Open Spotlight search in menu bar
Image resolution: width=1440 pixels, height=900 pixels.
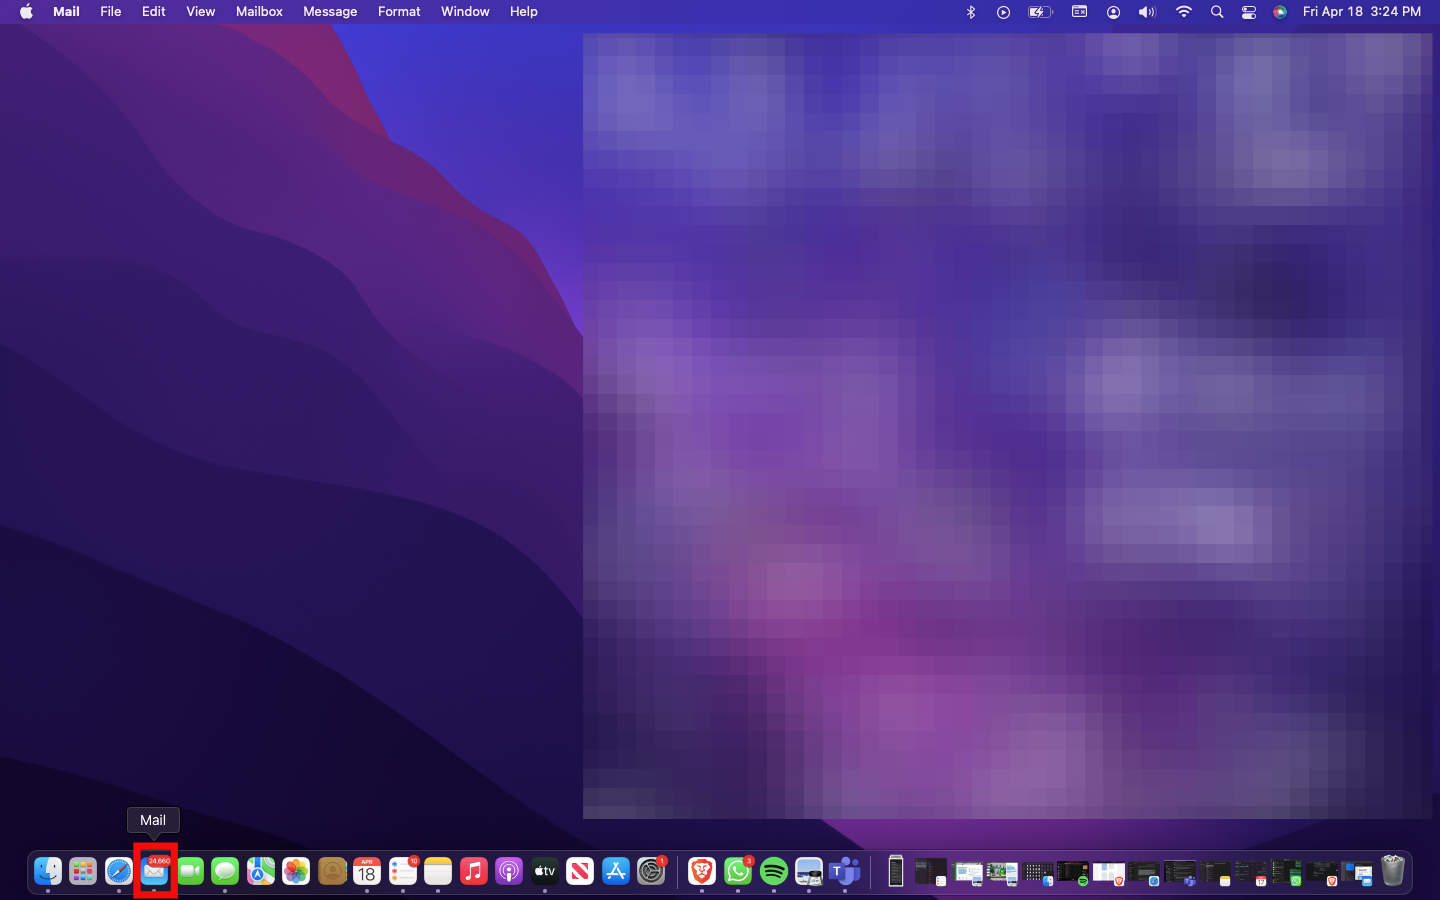[x=1217, y=12]
